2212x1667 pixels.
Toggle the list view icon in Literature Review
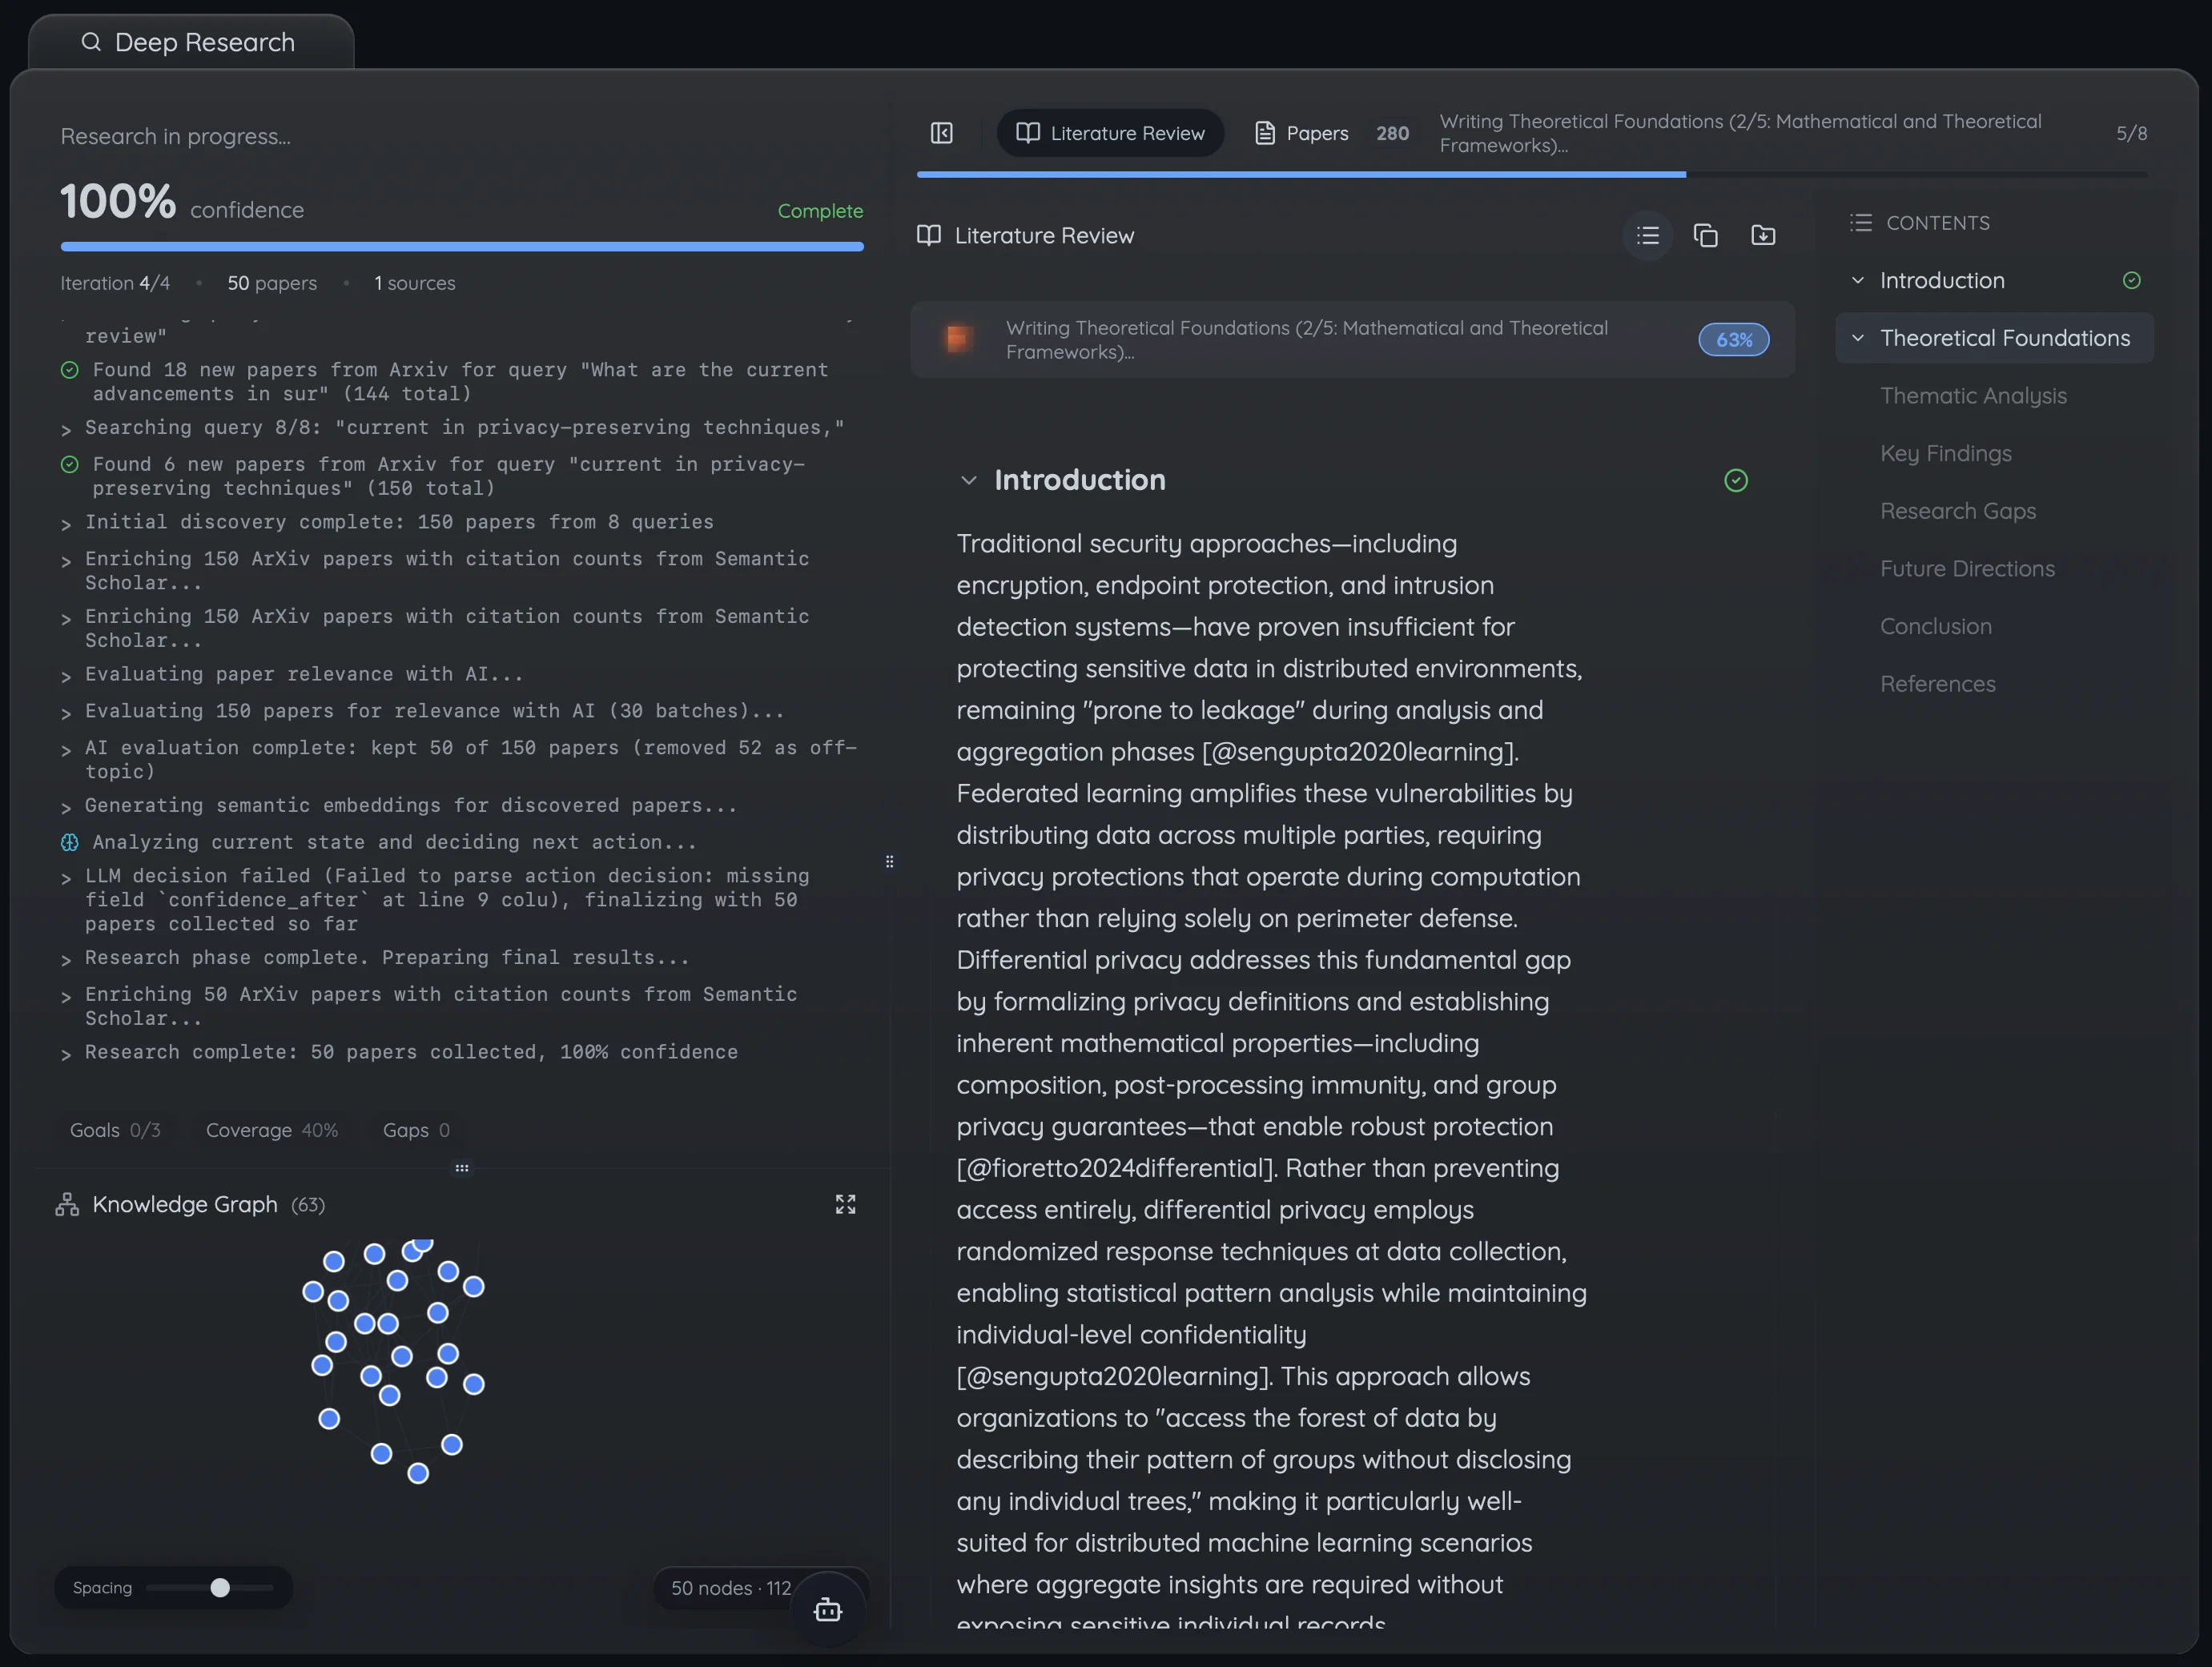pos(1647,235)
